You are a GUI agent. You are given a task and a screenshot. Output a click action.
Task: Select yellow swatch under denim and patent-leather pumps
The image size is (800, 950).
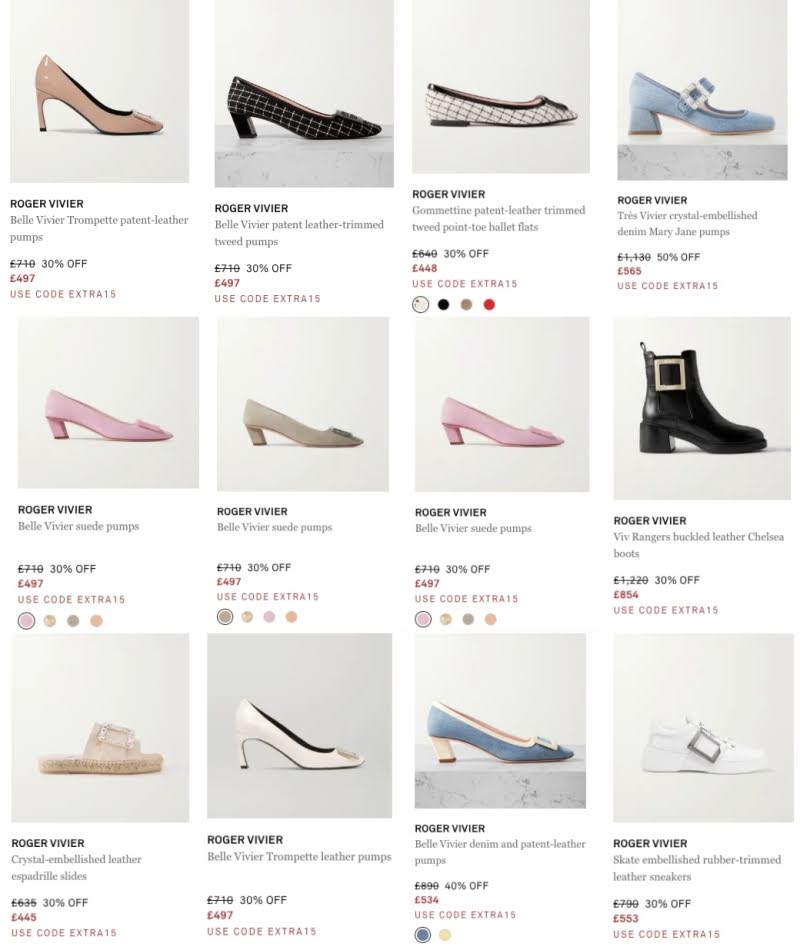[445, 935]
